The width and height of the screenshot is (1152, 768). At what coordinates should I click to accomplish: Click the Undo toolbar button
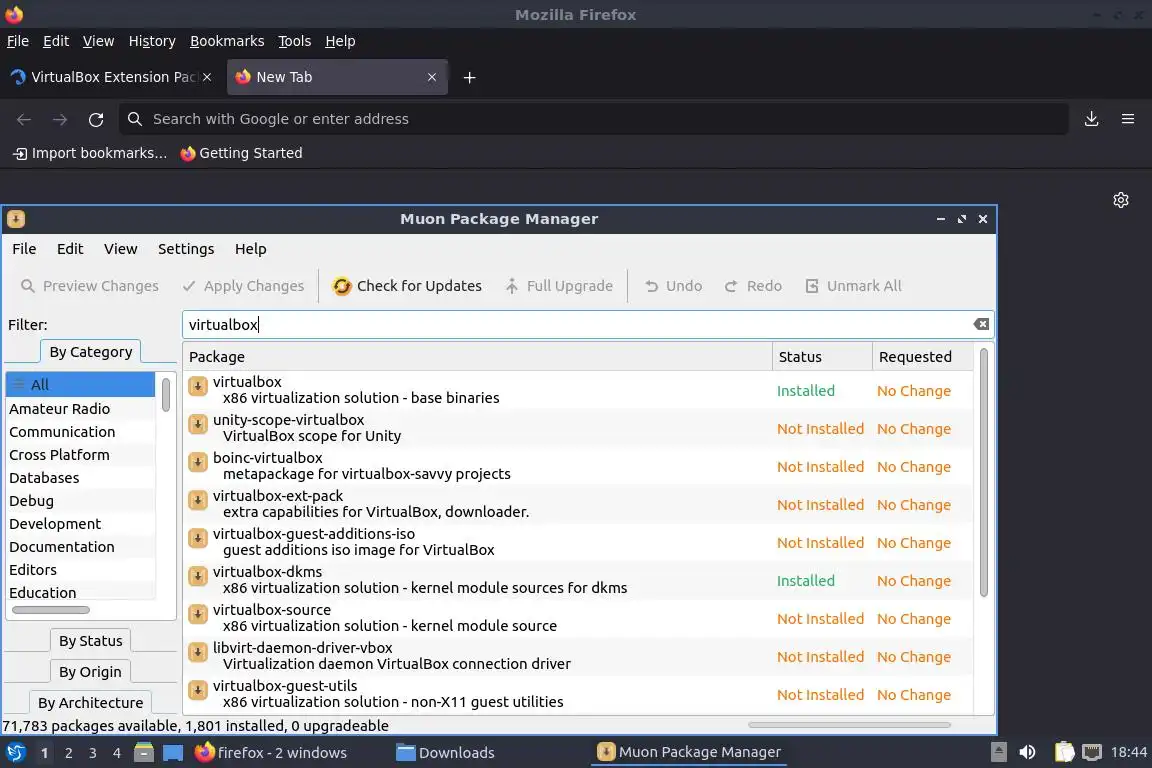673,286
